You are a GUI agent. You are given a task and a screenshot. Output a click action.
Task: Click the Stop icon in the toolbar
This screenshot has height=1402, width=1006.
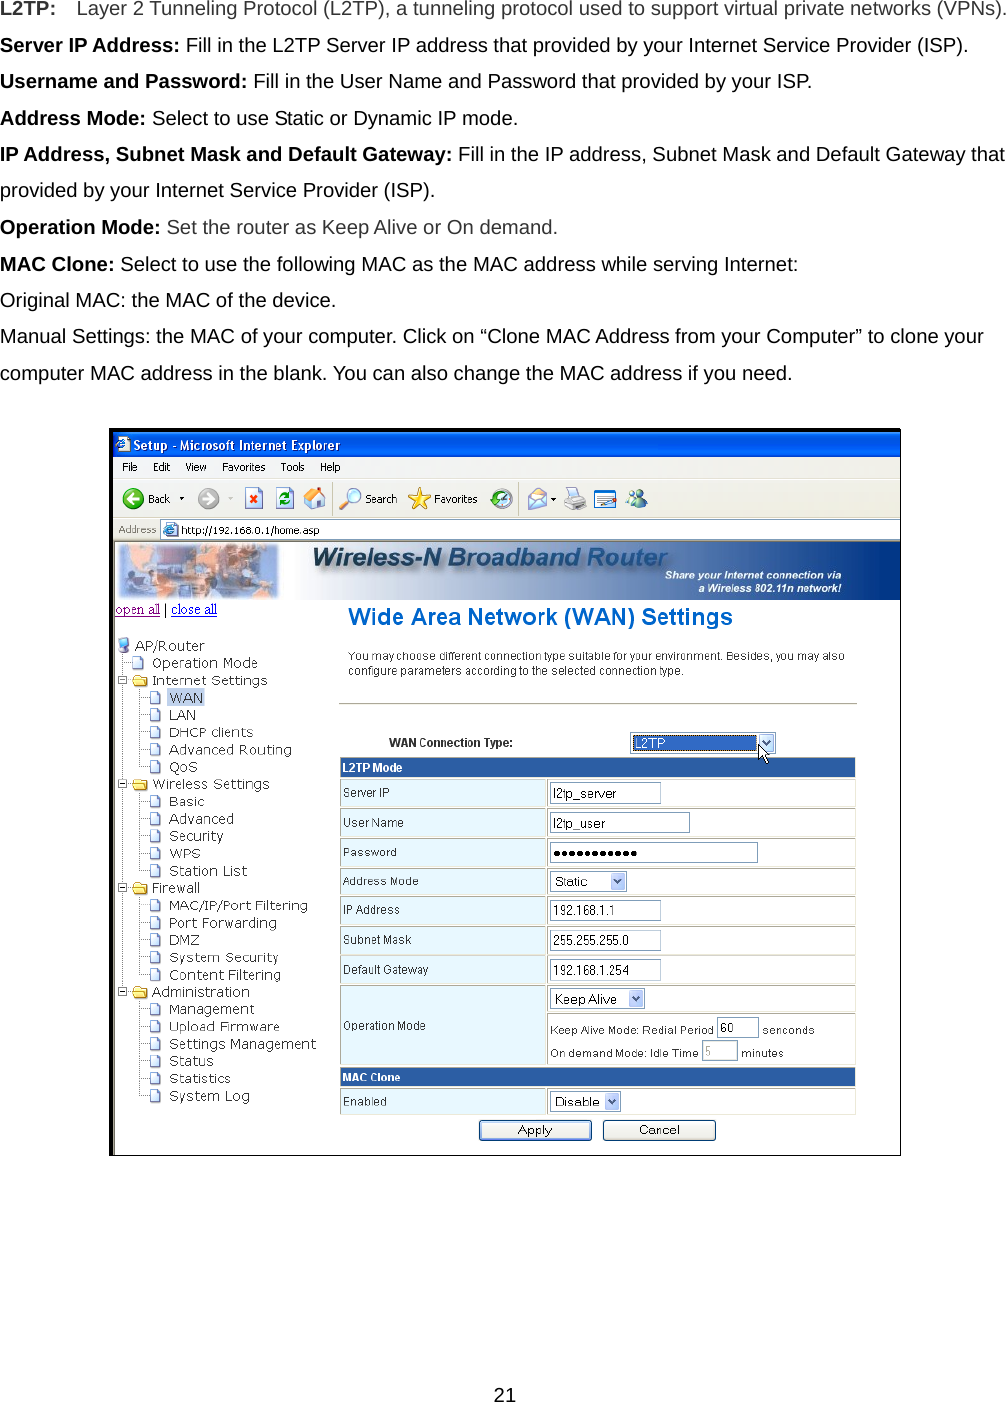(253, 498)
